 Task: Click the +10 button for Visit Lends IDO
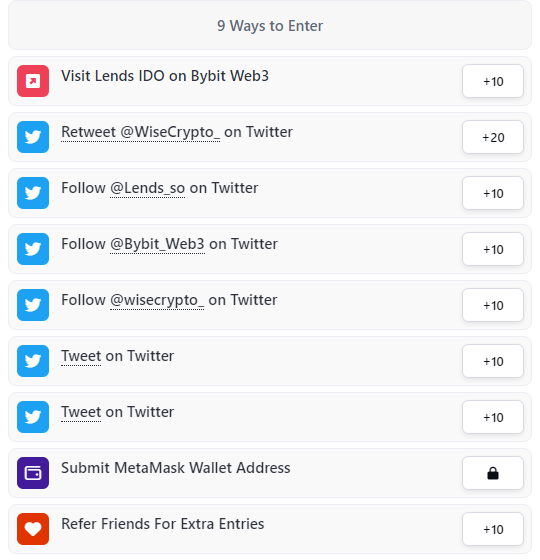[x=493, y=81]
